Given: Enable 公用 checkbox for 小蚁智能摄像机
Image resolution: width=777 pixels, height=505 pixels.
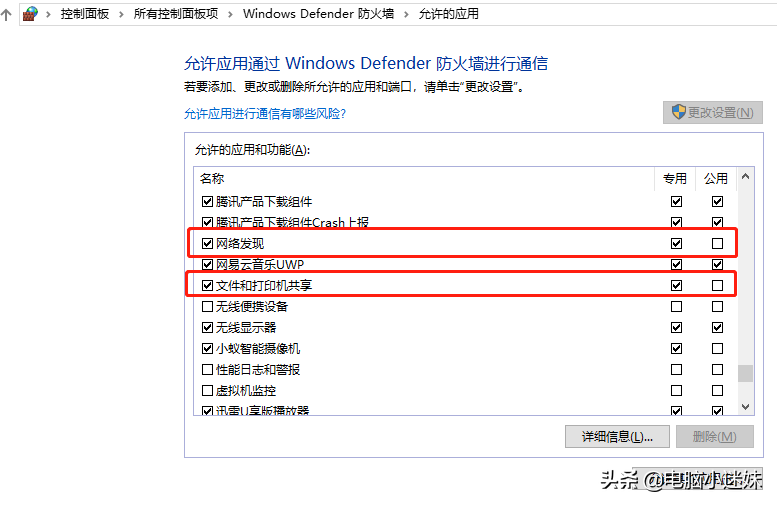Looking at the screenshot, I should (717, 348).
